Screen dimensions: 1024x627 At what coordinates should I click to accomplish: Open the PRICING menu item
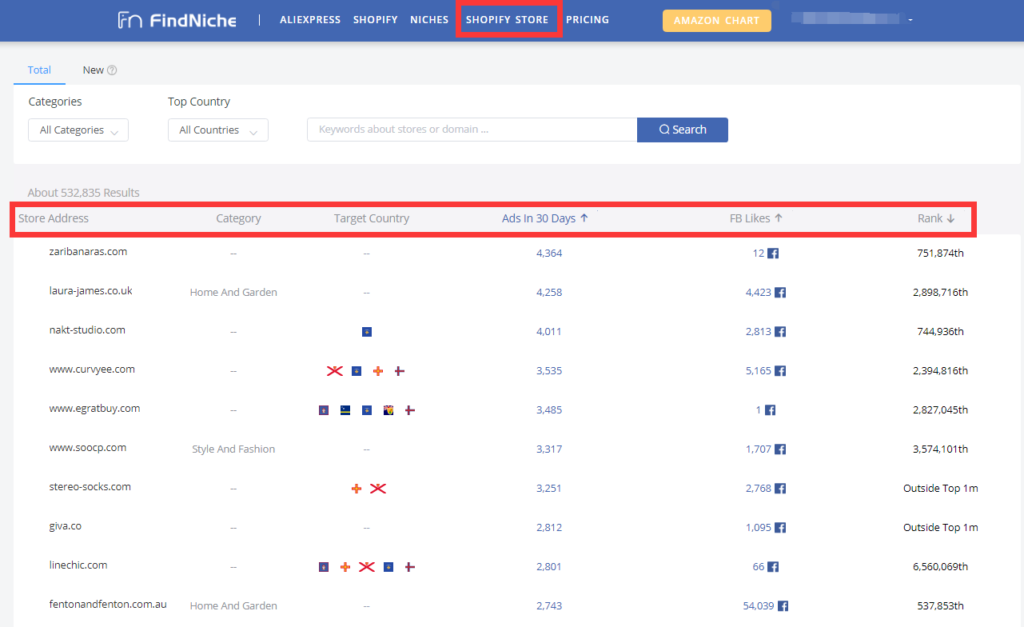[587, 20]
